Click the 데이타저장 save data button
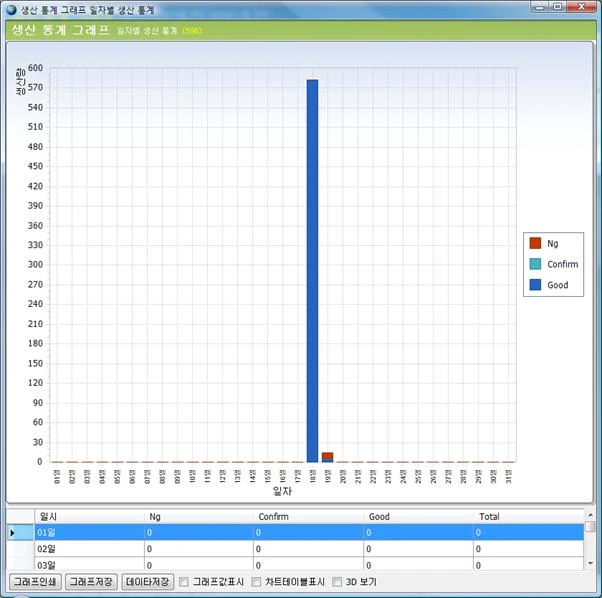This screenshot has height=598, width=602. (148, 582)
